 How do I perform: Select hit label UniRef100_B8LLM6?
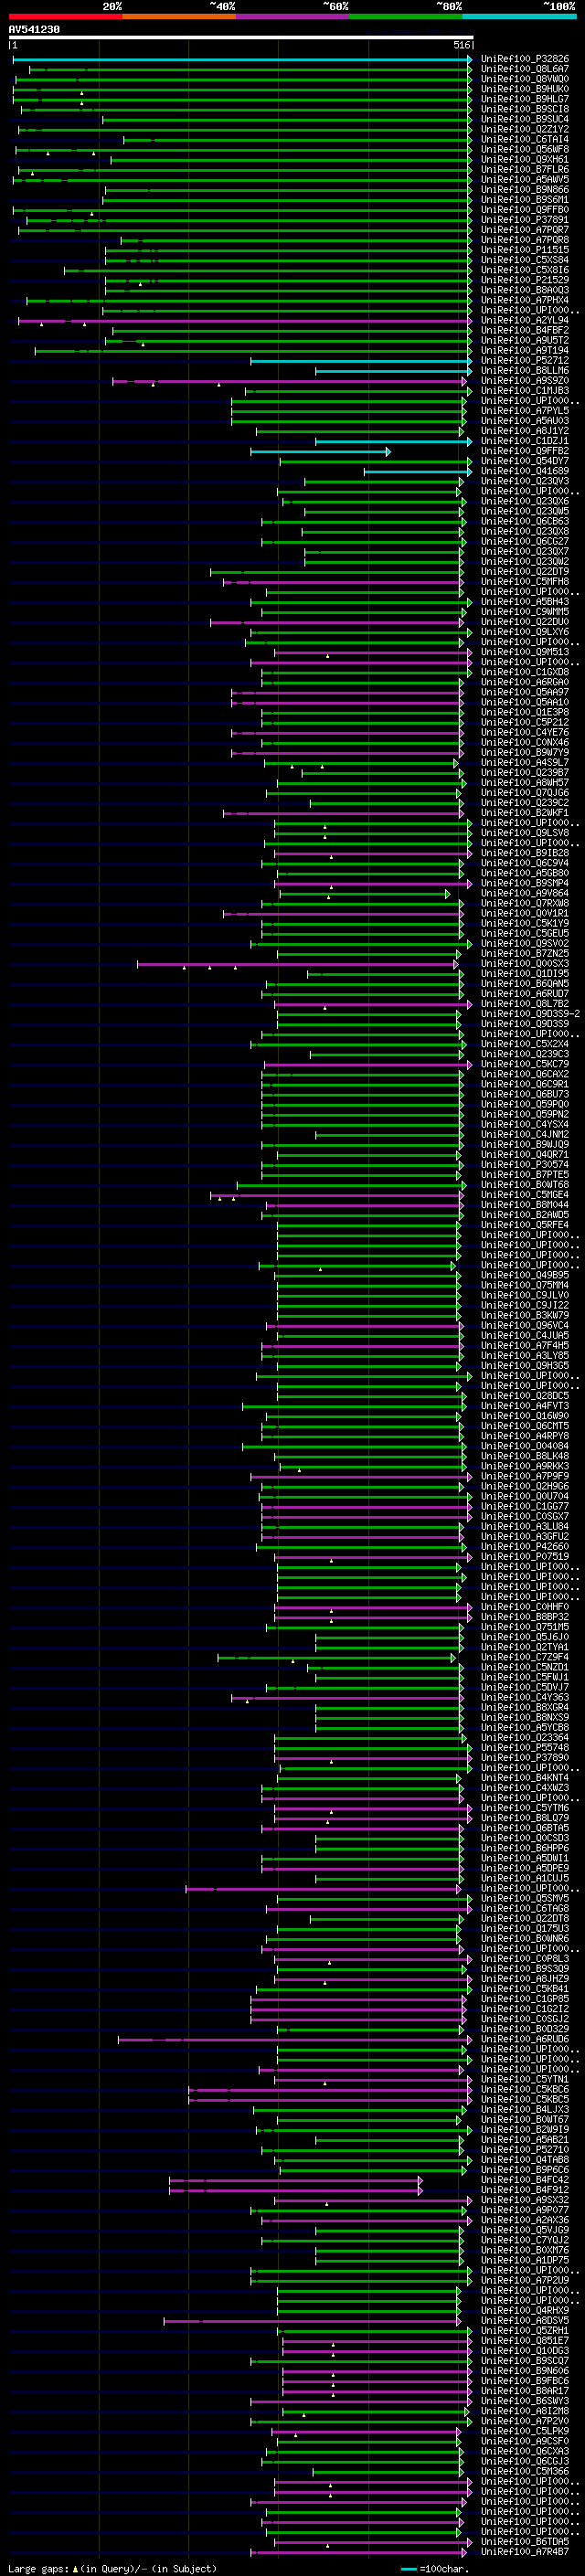(525, 371)
